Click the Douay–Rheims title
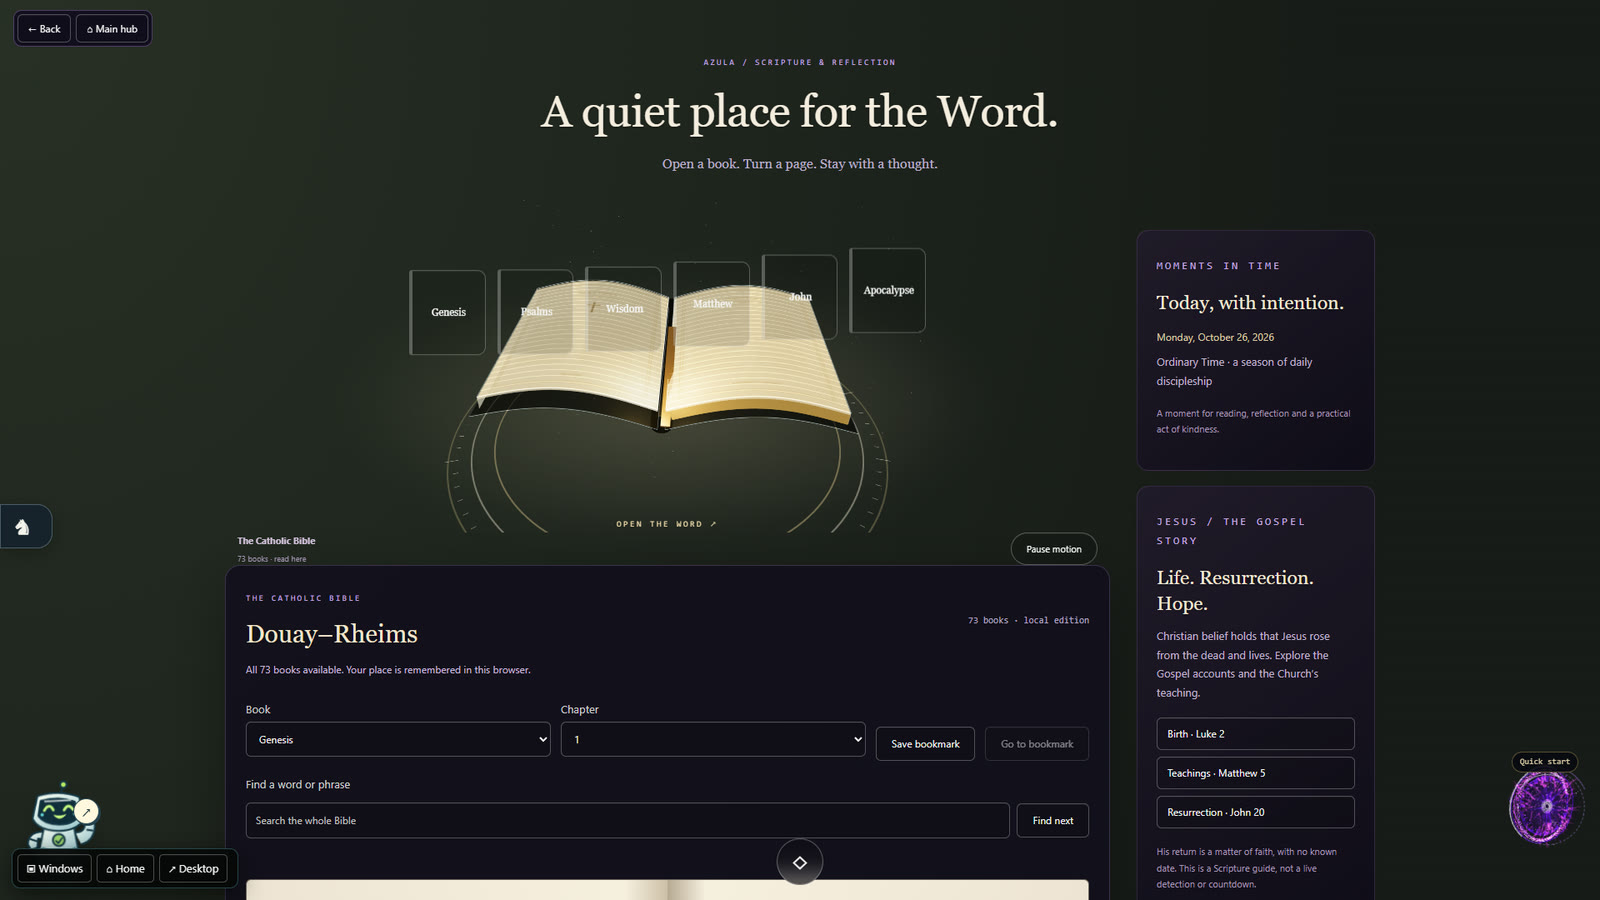This screenshot has height=900, width=1600. point(332,634)
